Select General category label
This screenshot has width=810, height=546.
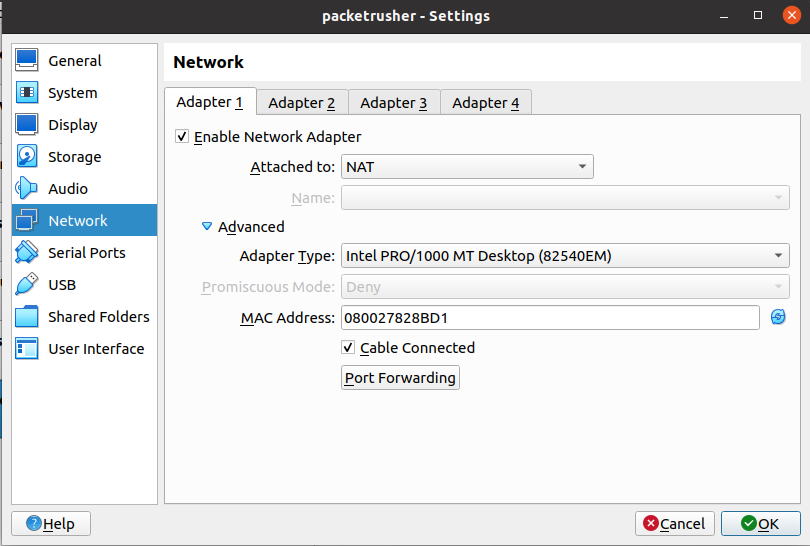coord(75,61)
